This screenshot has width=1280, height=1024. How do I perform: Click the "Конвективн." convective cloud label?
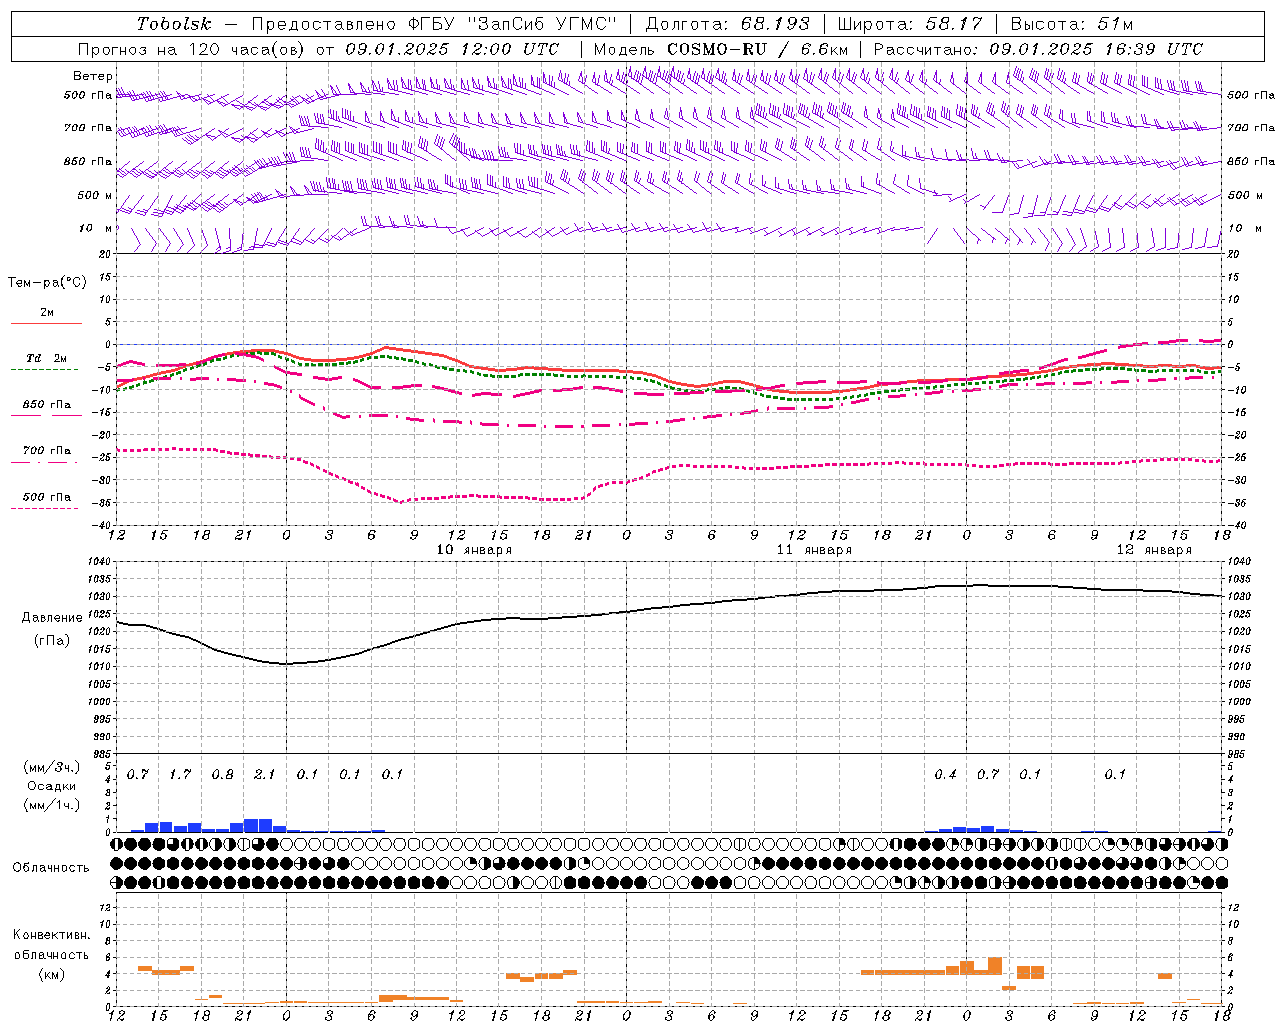[51, 935]
